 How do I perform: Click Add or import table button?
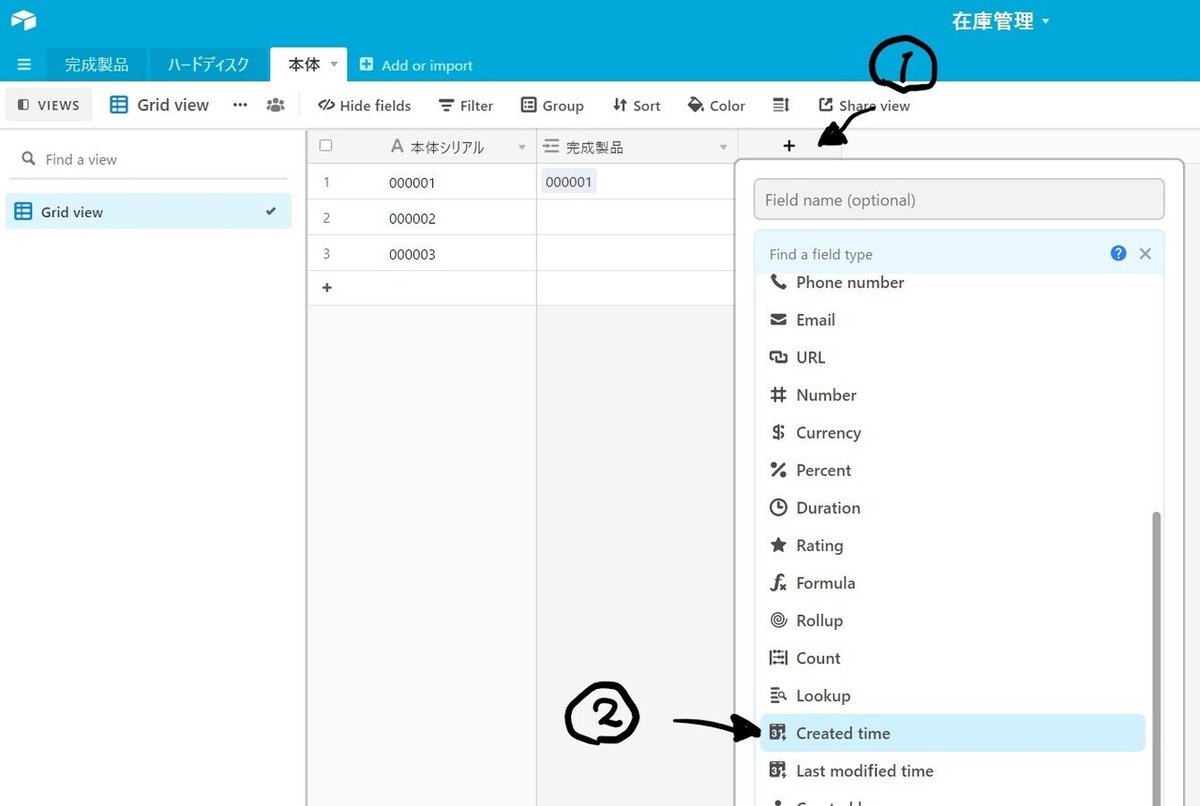coord(416,65)
